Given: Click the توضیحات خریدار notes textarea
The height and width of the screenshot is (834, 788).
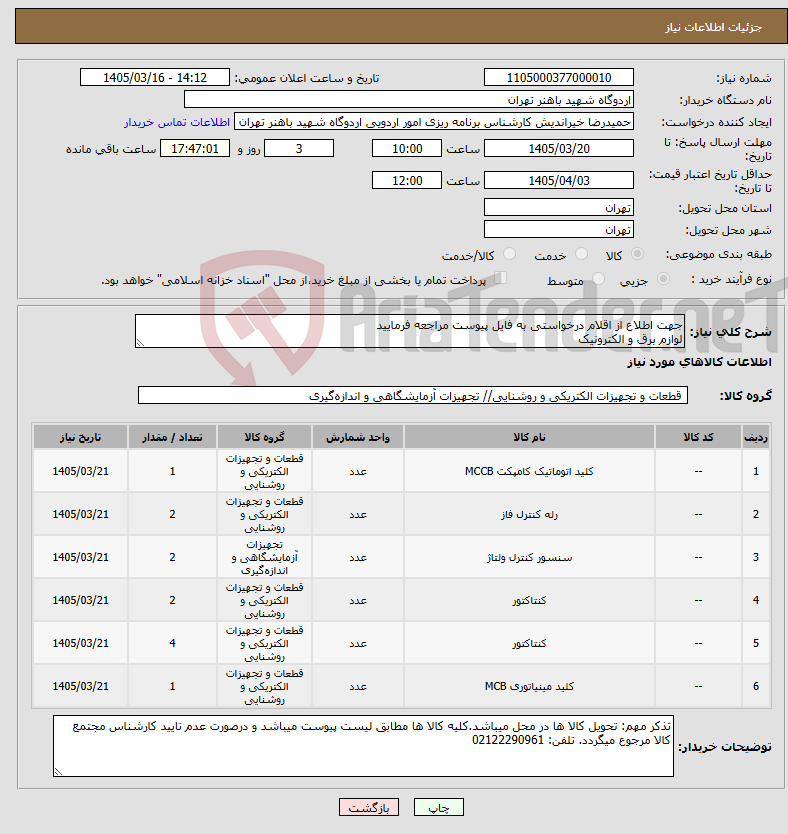Looking at the screenshot, I should (363, 746).
